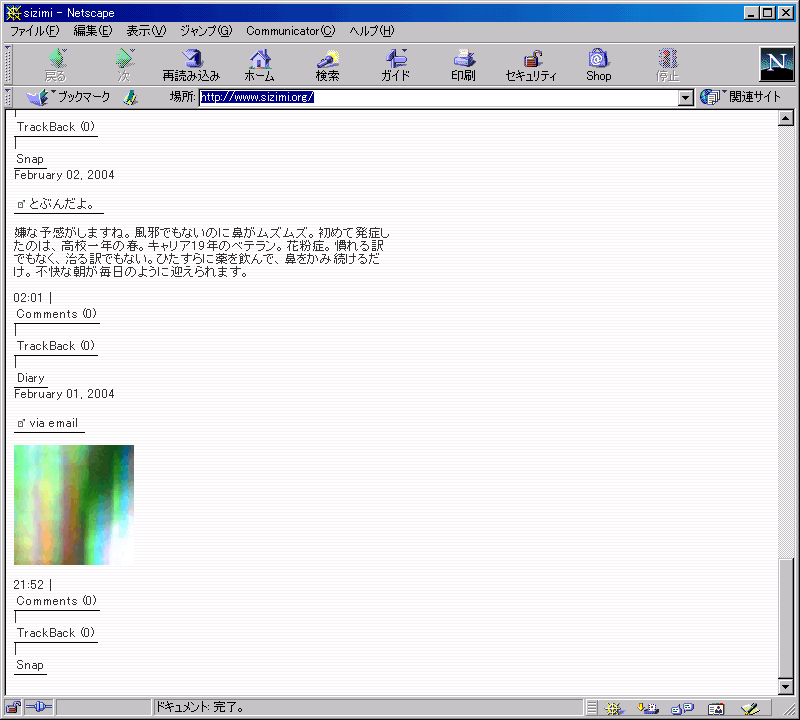Open ジャンプ(G) menu
Viewport: 800px width, 720px height.
pos(206,31)
